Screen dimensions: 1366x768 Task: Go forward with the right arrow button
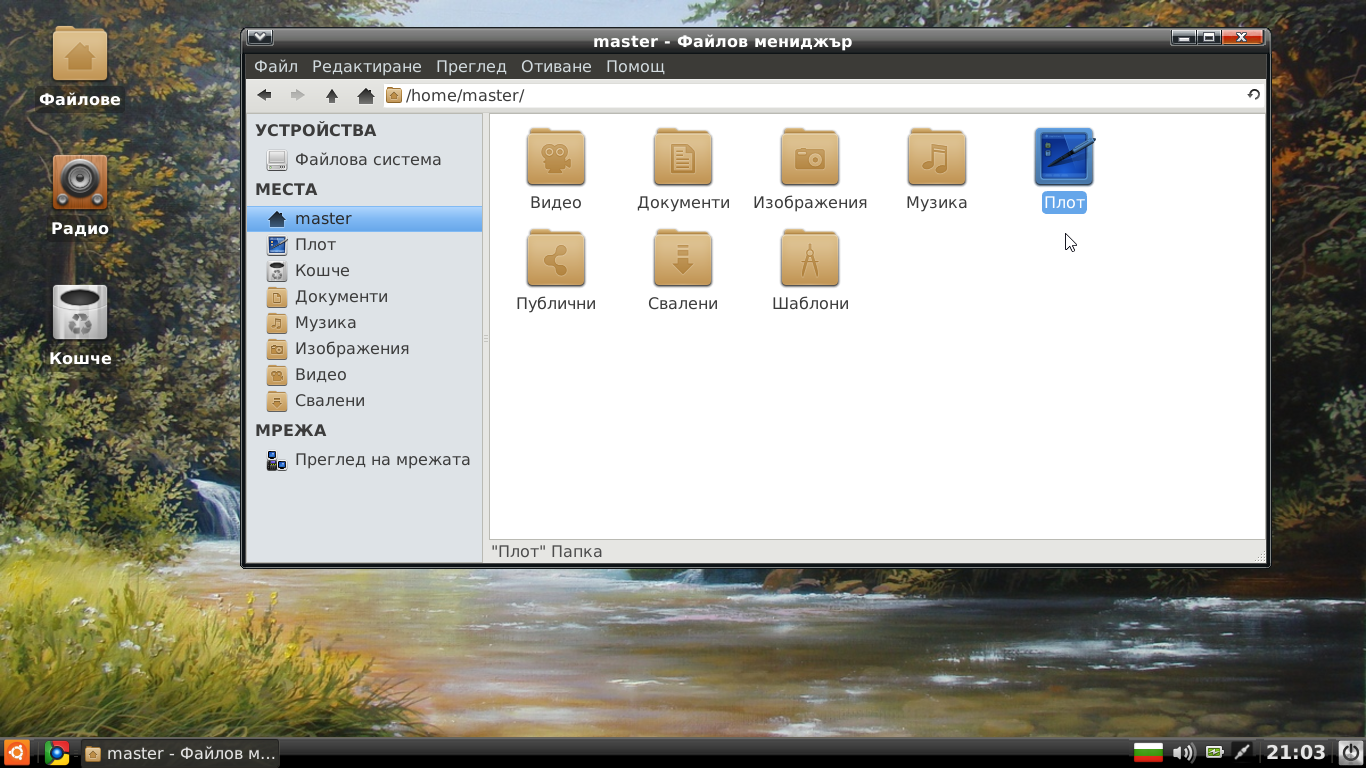click(x=297, y=95)
